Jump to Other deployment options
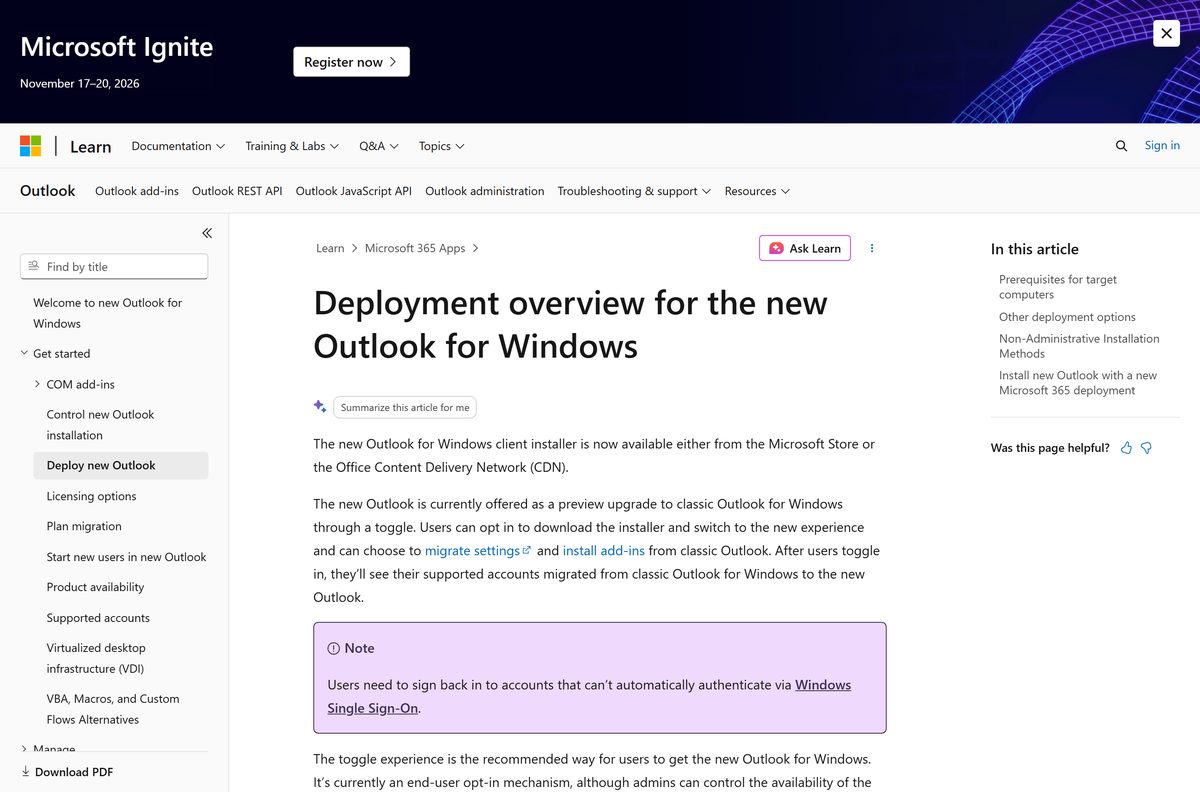The image size is (1200, 792). [x=1067, y=317]
